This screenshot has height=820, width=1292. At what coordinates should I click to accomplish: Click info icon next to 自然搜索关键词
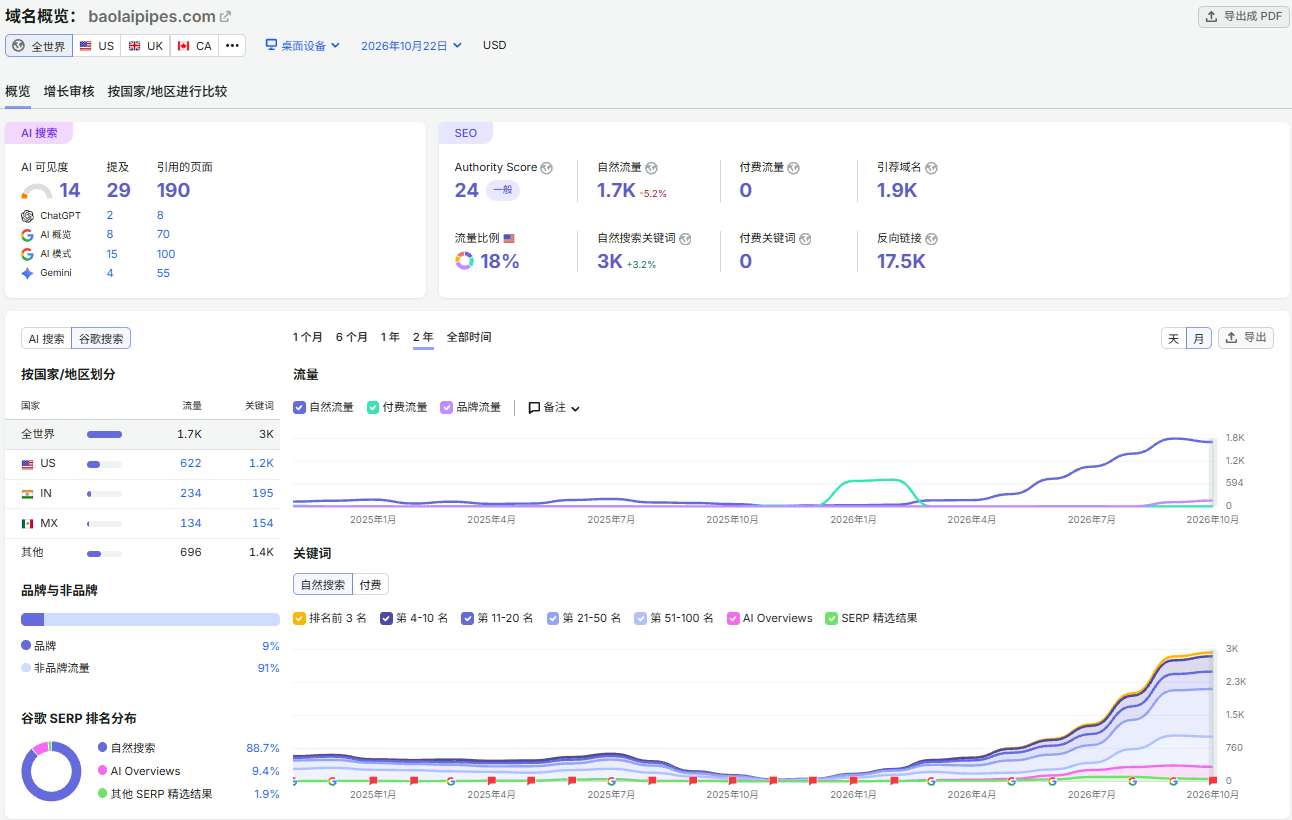tap(685, 239)
